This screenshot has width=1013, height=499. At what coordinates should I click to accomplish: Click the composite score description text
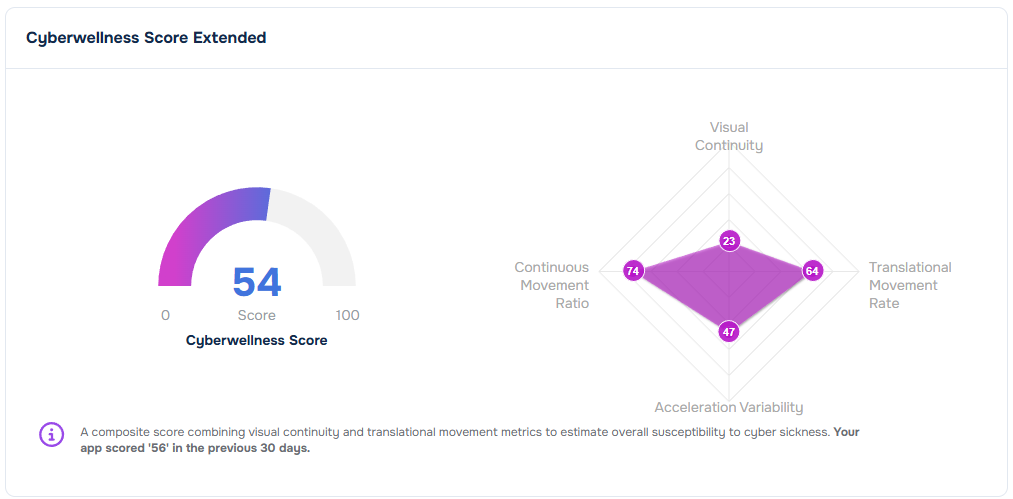point(450,432)
